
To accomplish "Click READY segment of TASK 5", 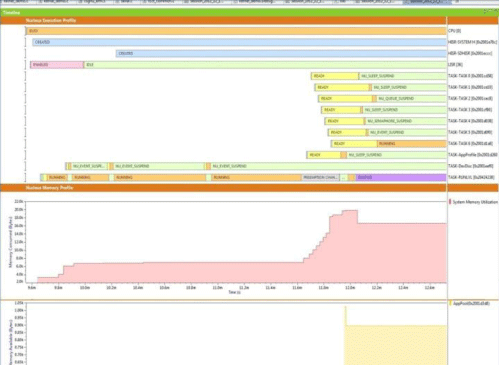I will (x=347, y=133).
